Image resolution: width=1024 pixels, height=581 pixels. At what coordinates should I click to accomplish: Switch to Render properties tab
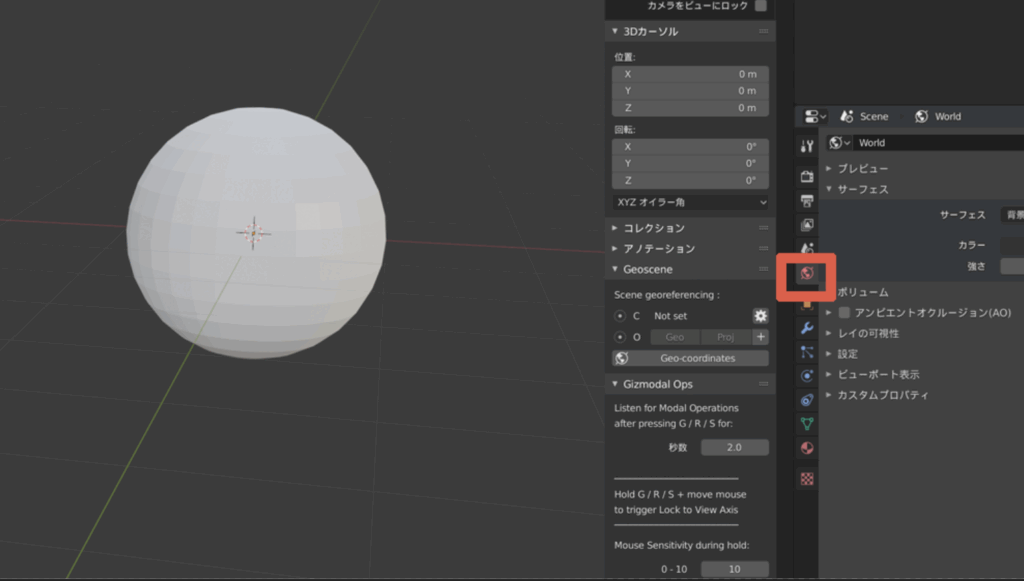point(807,176)
